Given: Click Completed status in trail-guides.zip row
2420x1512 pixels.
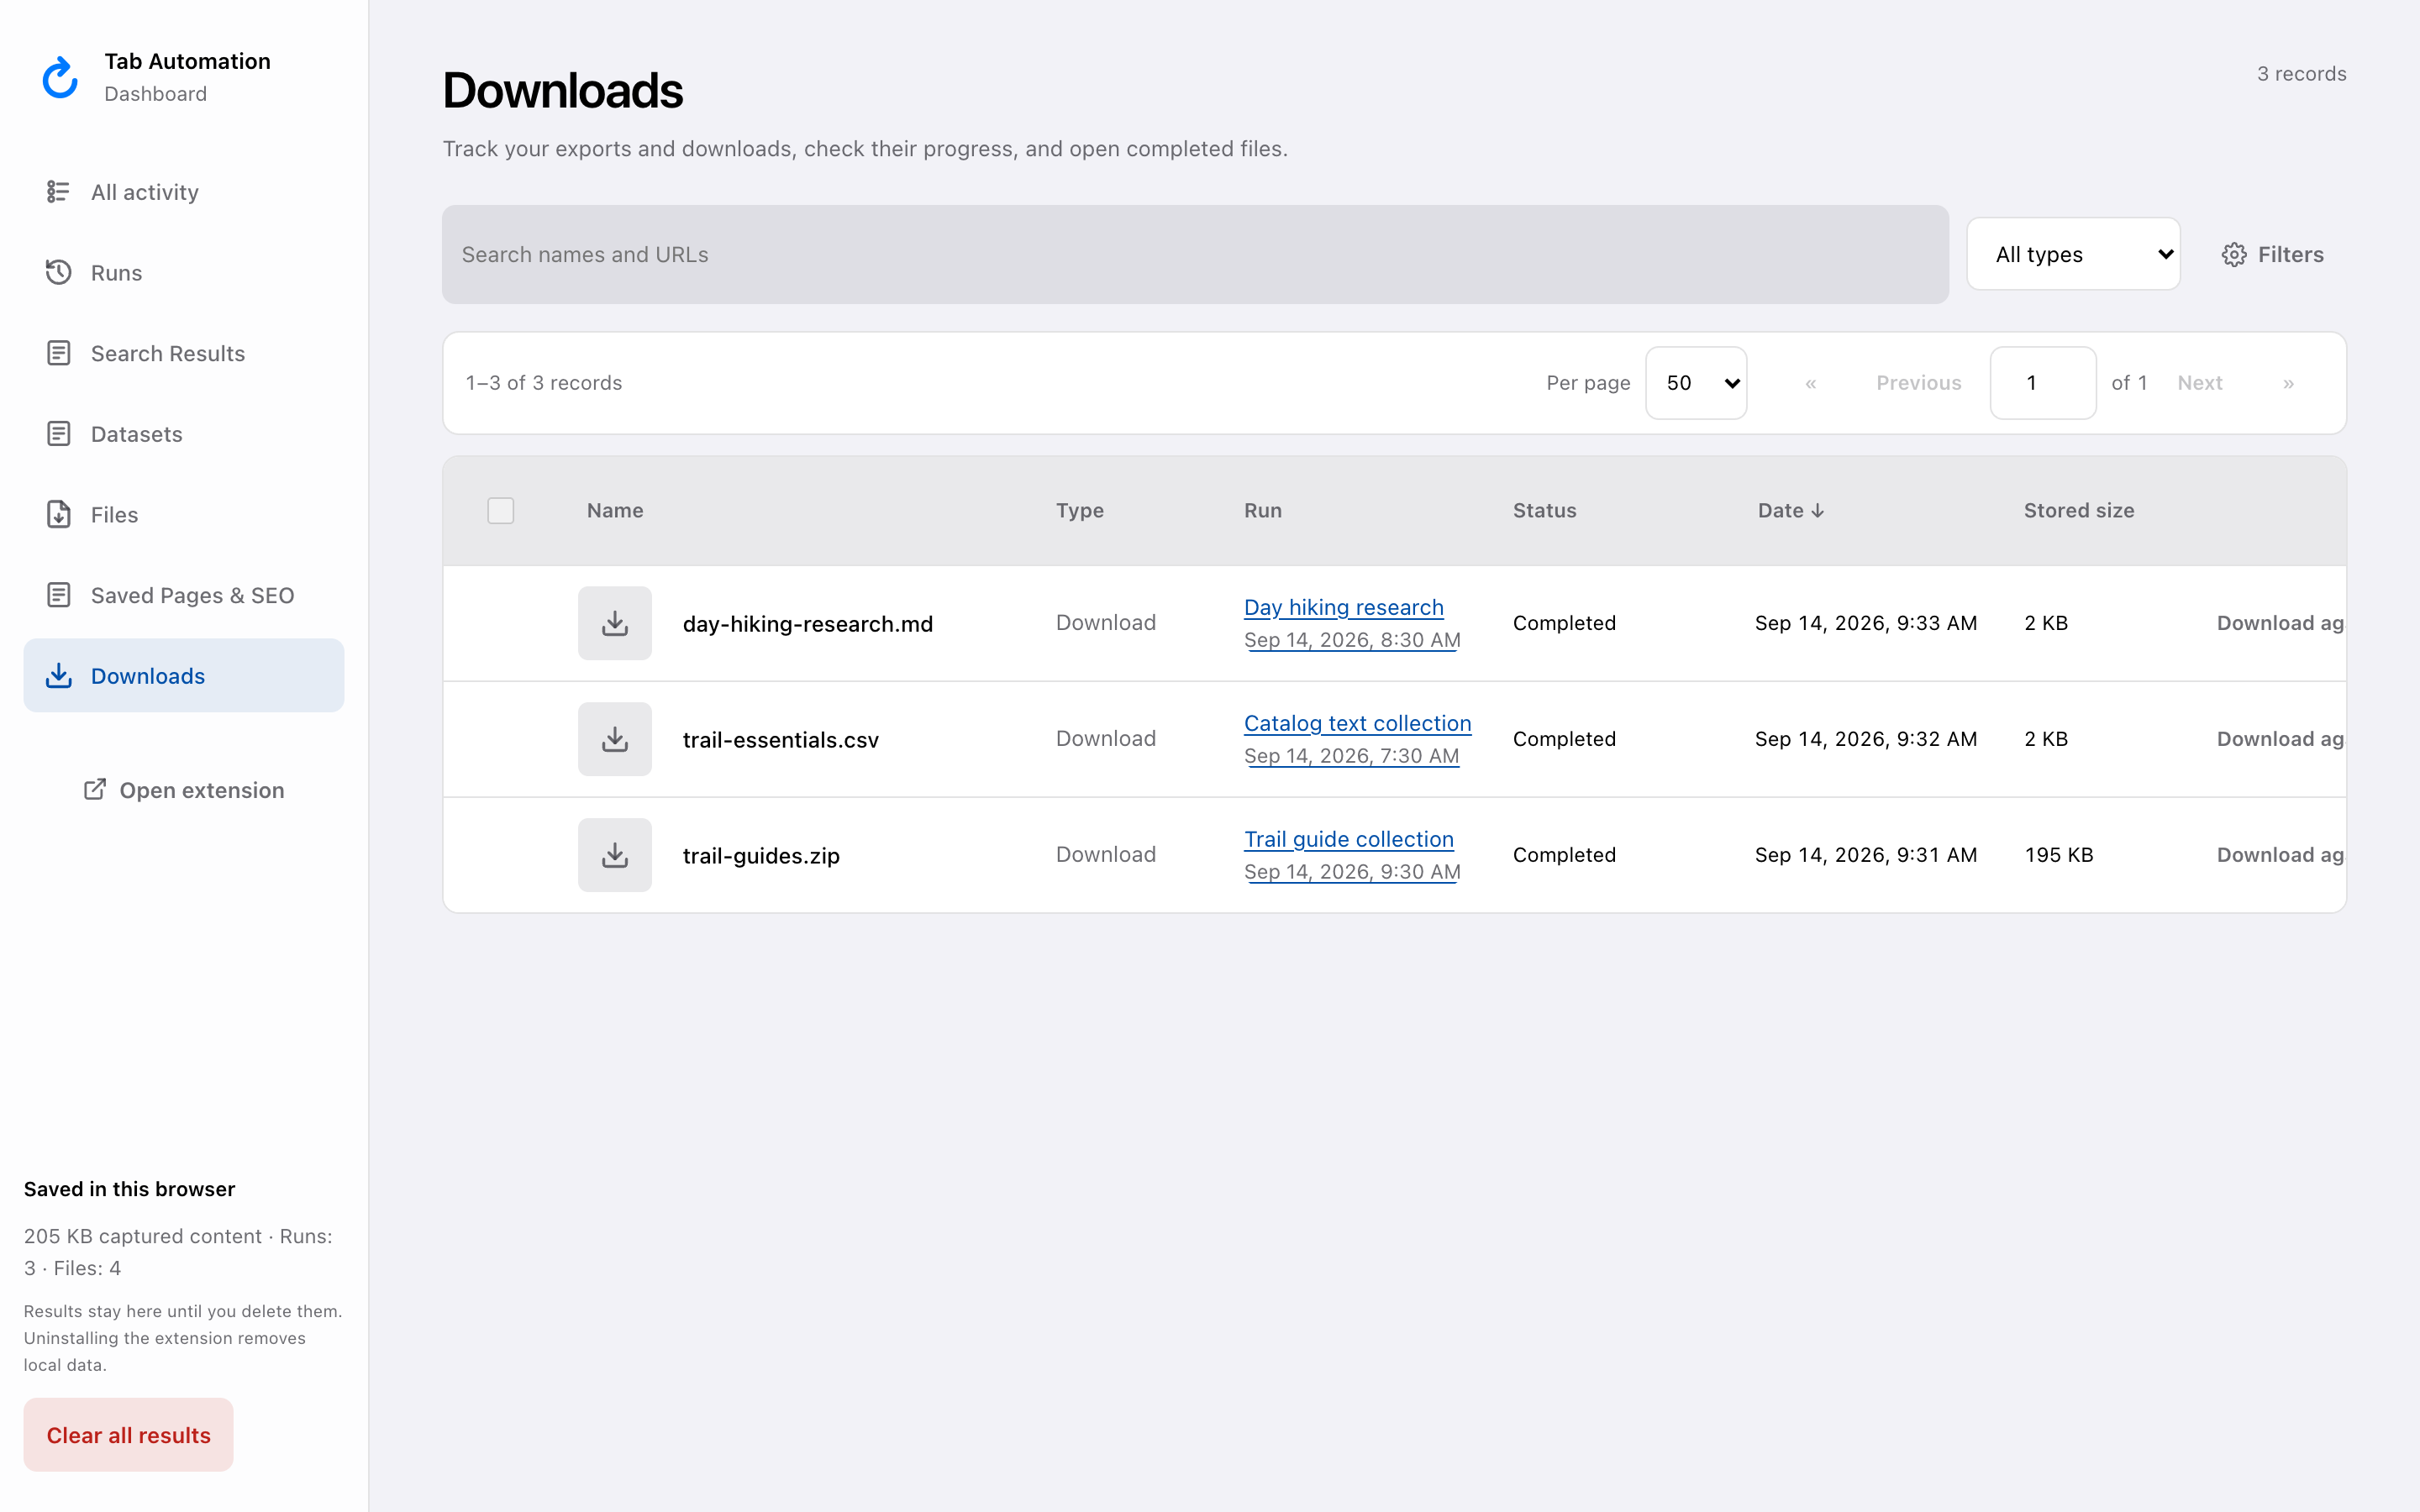Looking at the screenshot, I should coord(1564,855).
